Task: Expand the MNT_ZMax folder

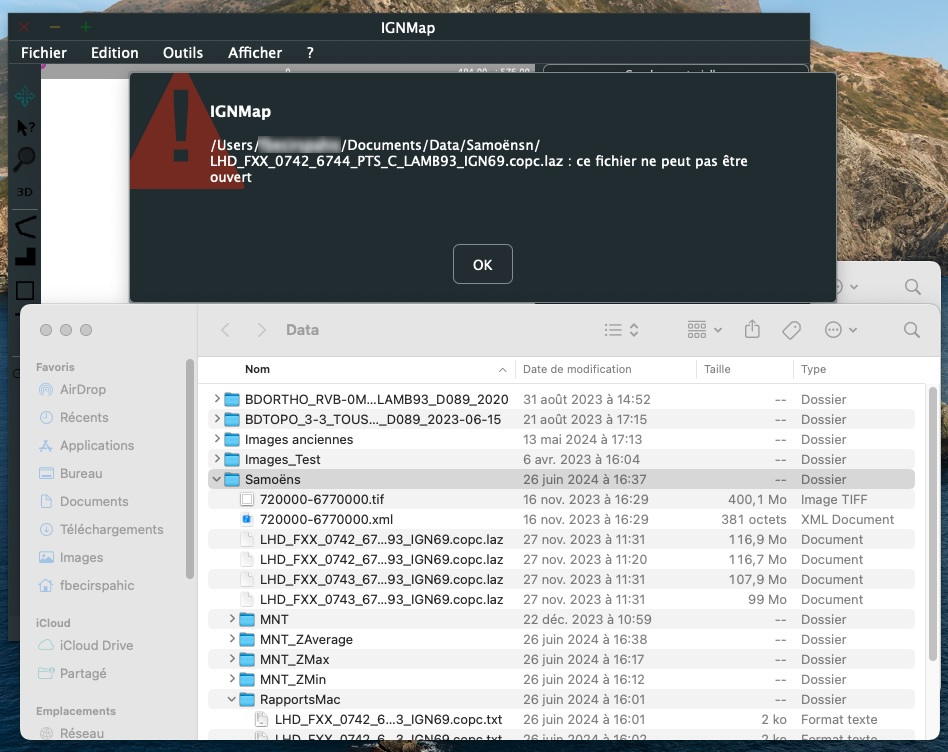Action: tap(232, 659)
